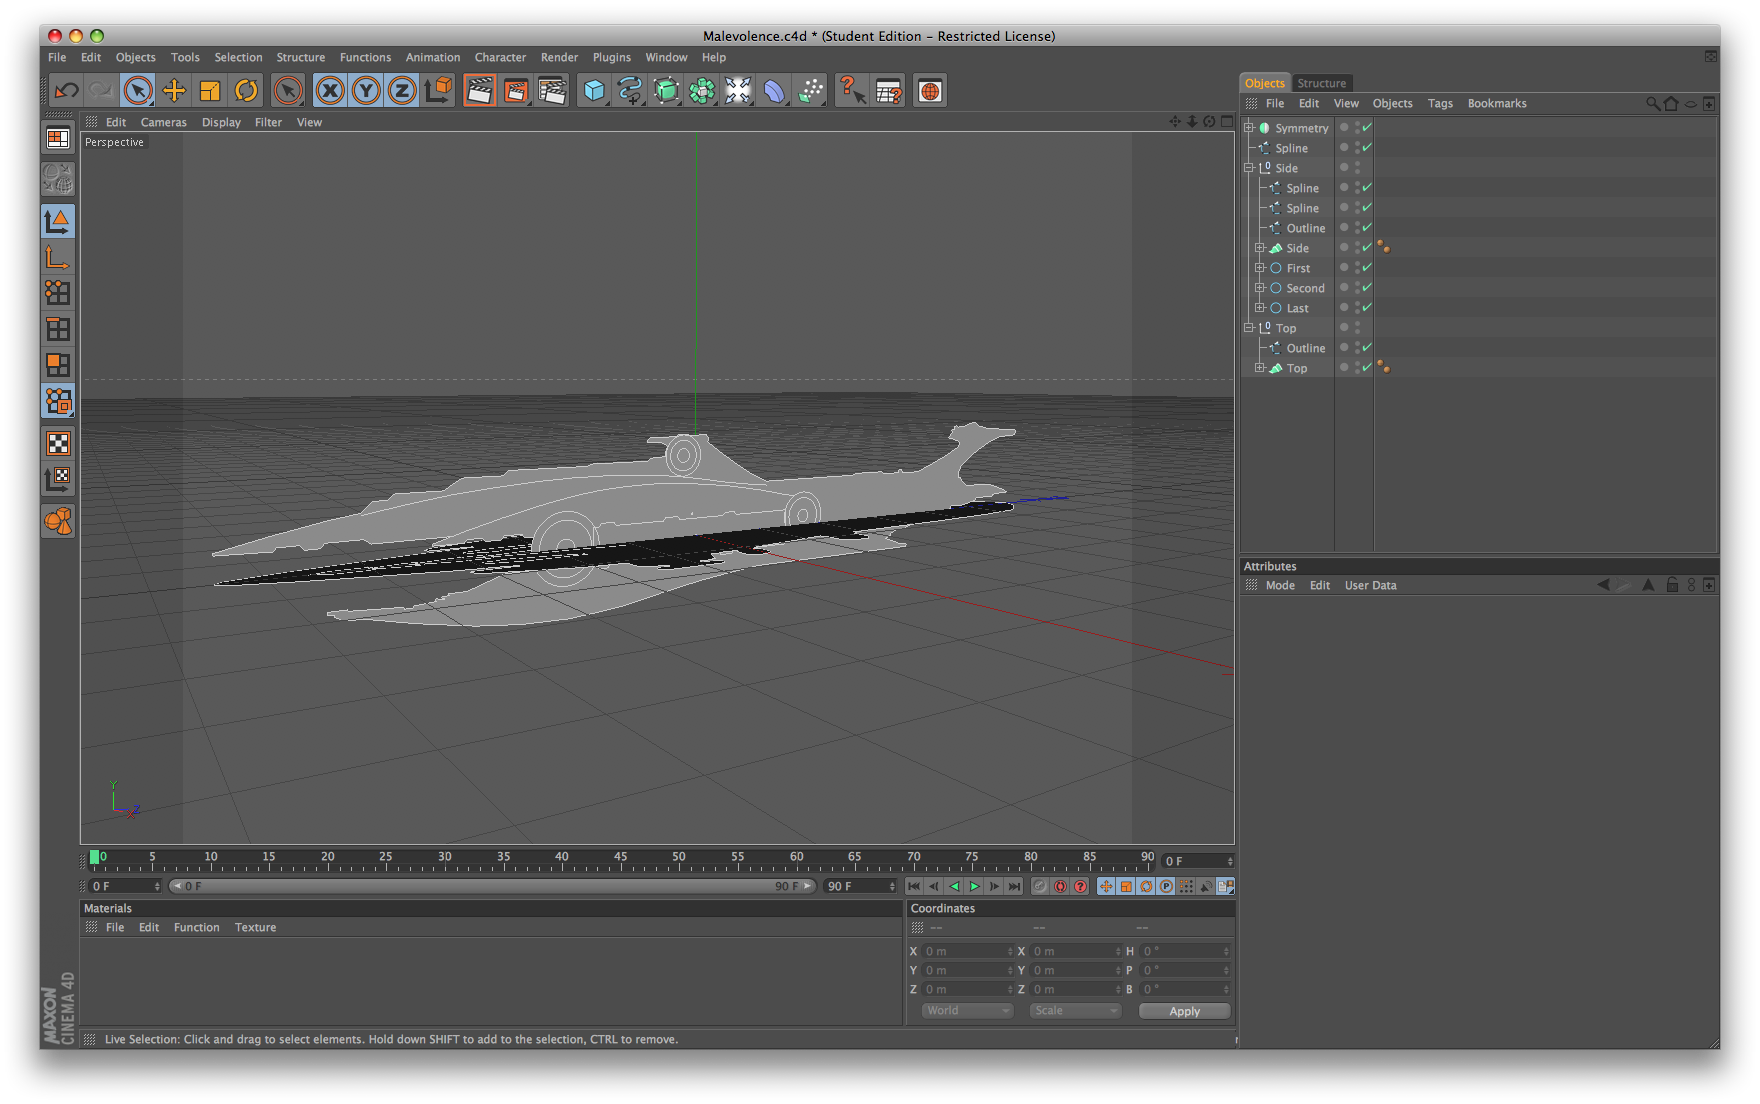Click the orange Animation mode sidebar icon
1760x1104 pixels.
pyautogui.click(x=58, y=521)
